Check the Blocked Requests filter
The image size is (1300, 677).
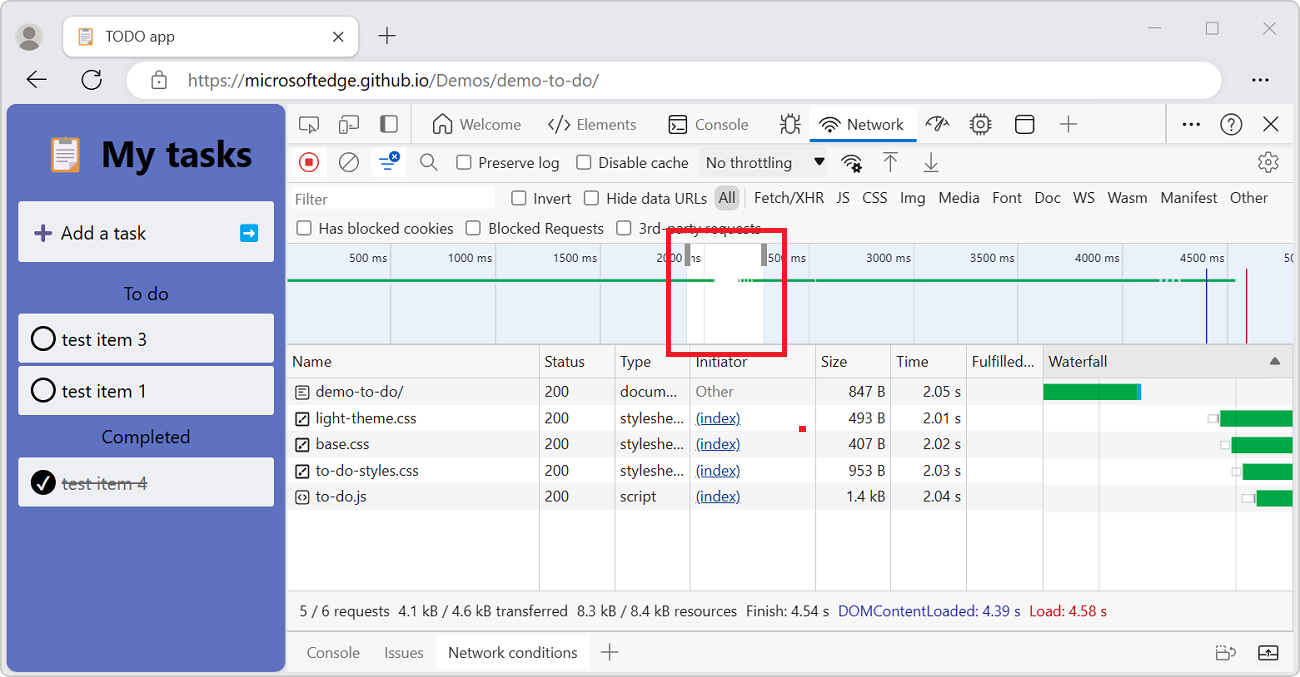473,228
